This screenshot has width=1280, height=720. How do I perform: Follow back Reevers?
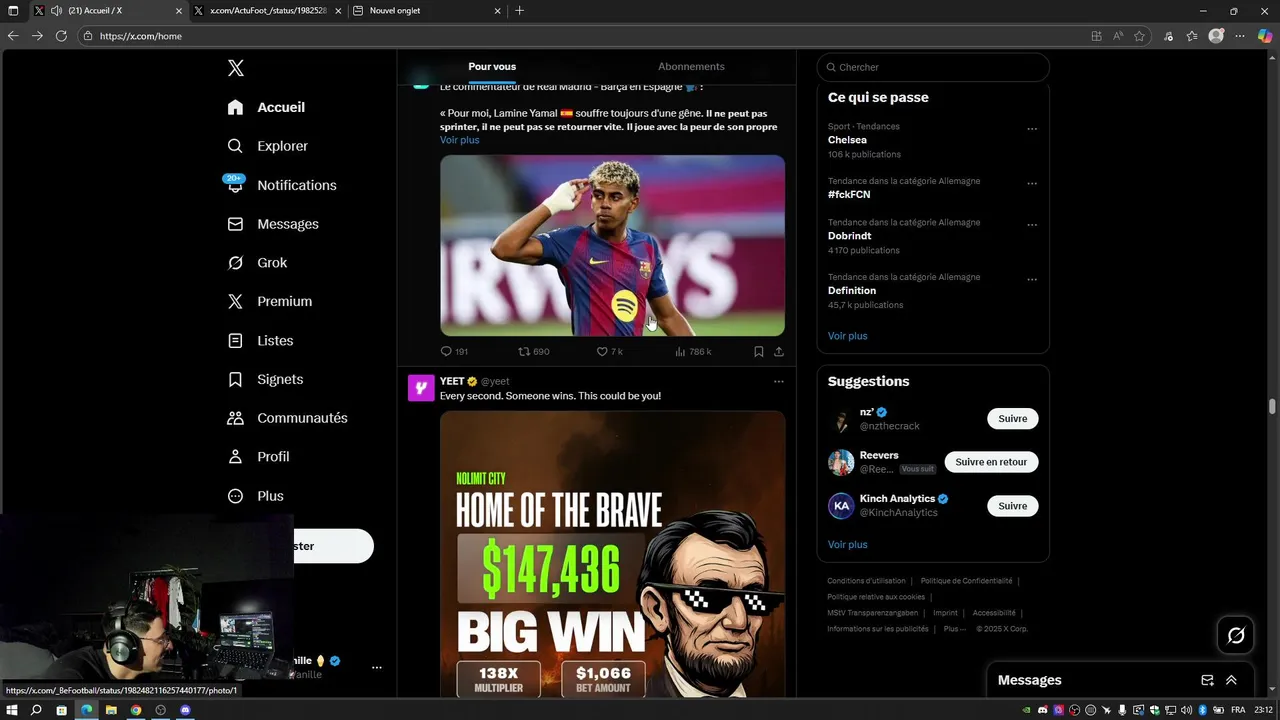pos(991,462)
